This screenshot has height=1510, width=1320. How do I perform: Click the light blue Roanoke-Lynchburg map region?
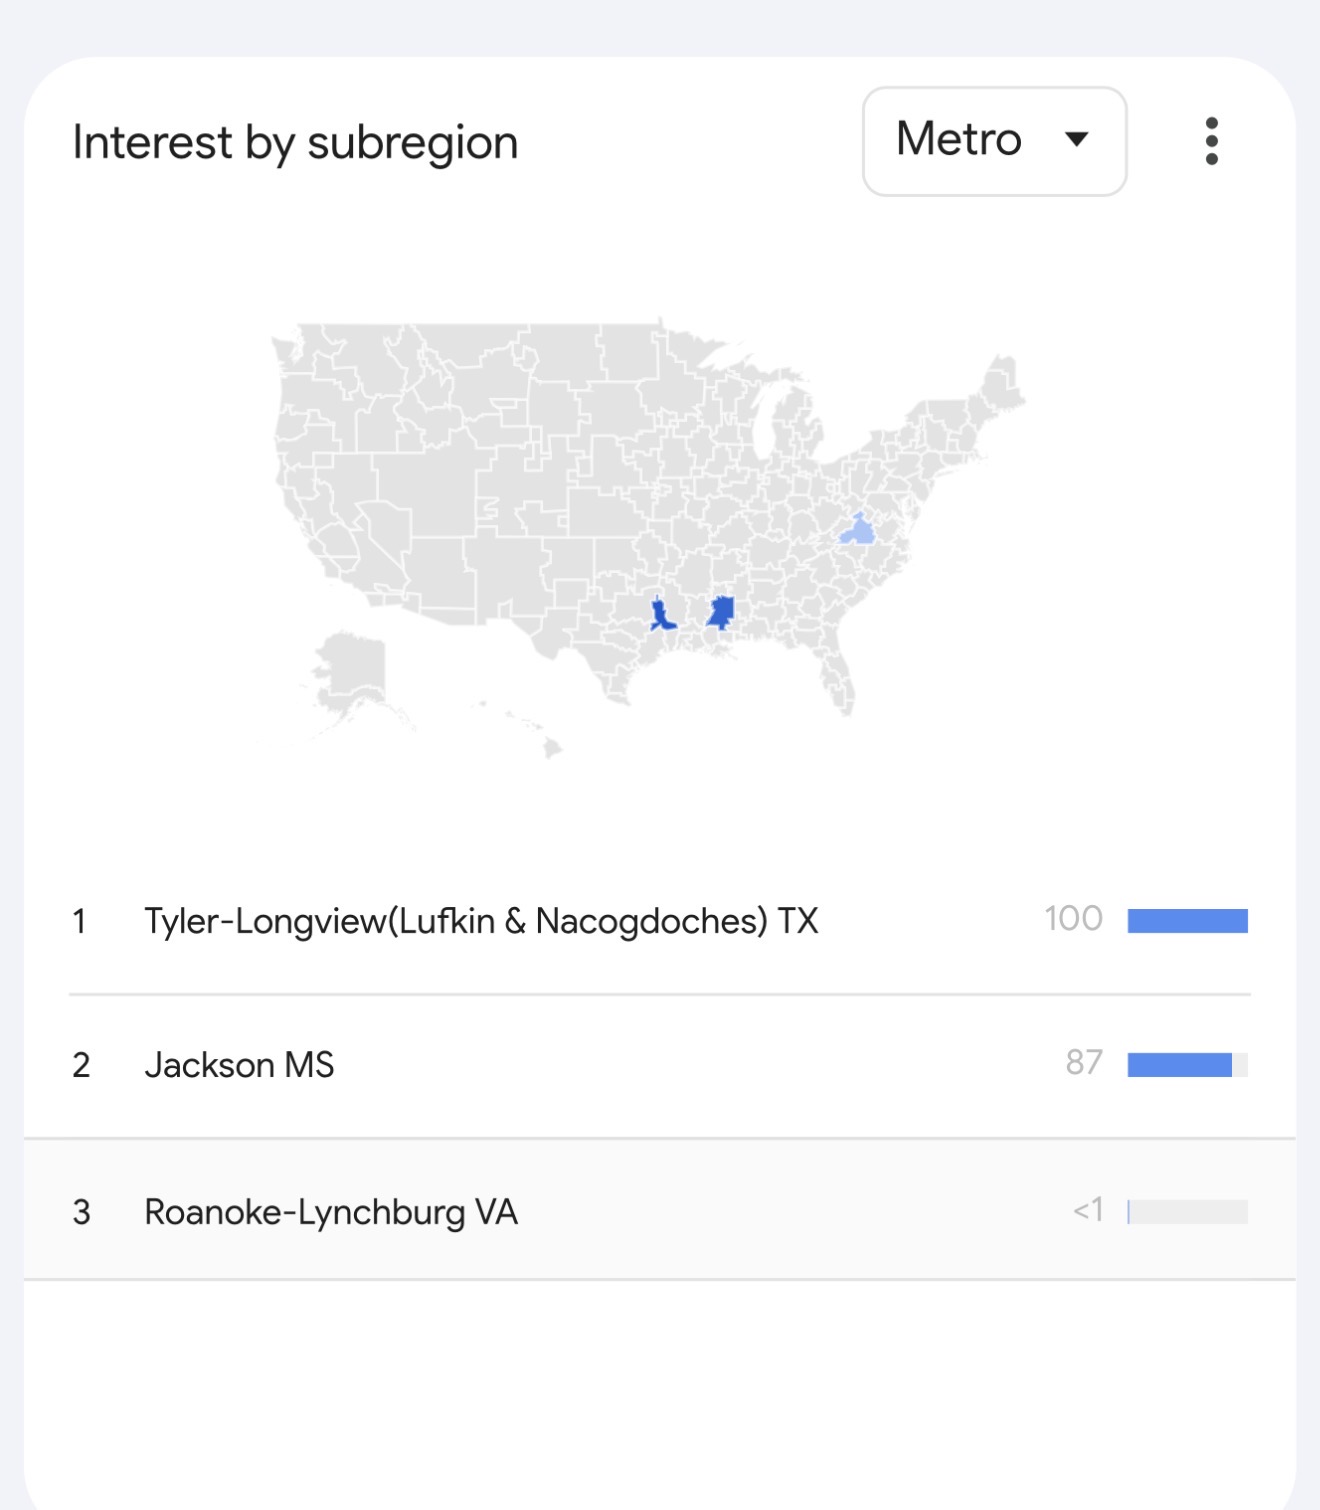coord(858,530)
